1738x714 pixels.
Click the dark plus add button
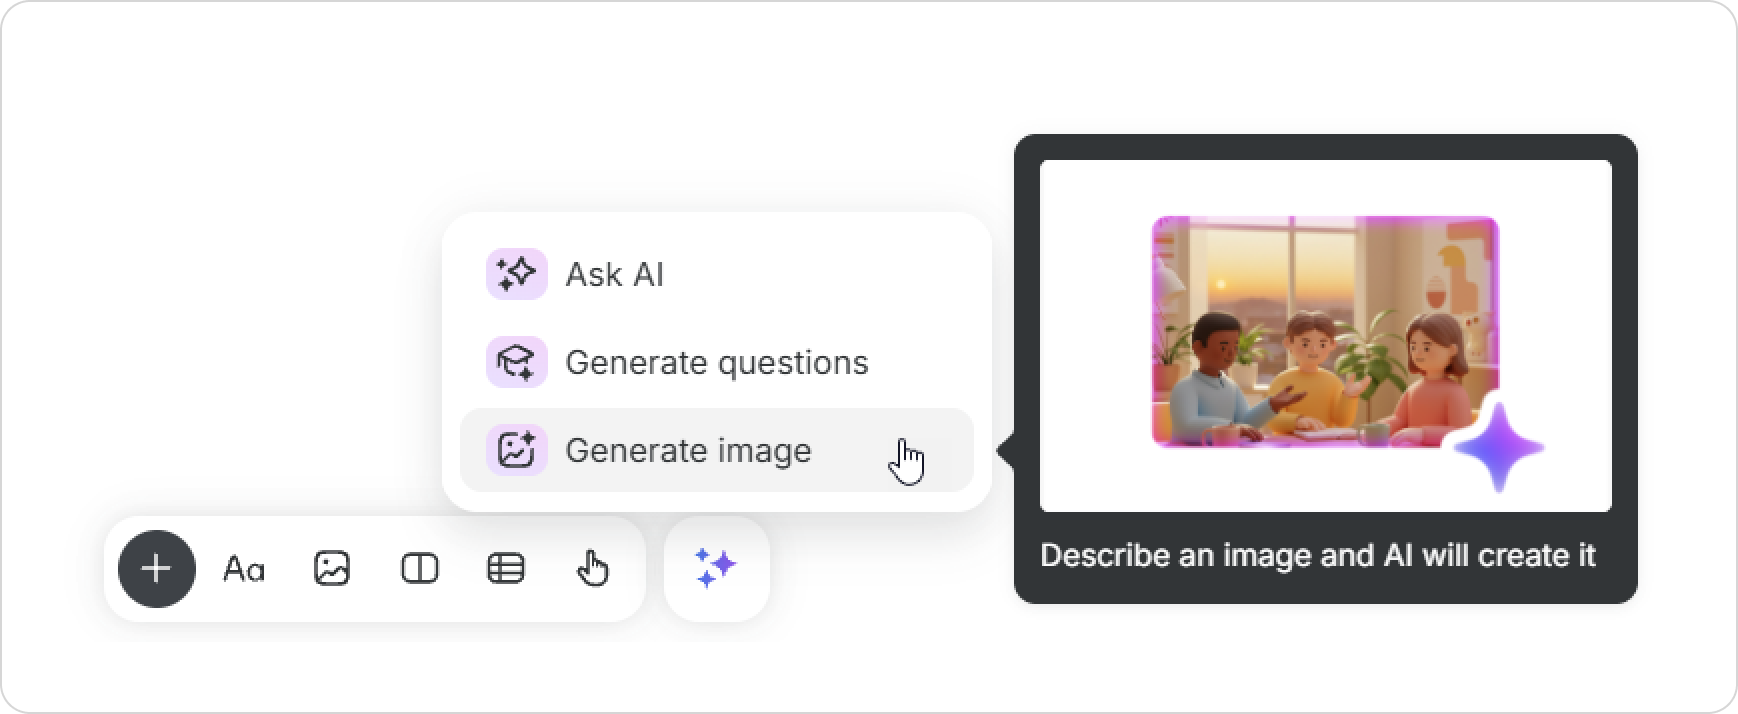pyautogui.click(x=156, y=569)
